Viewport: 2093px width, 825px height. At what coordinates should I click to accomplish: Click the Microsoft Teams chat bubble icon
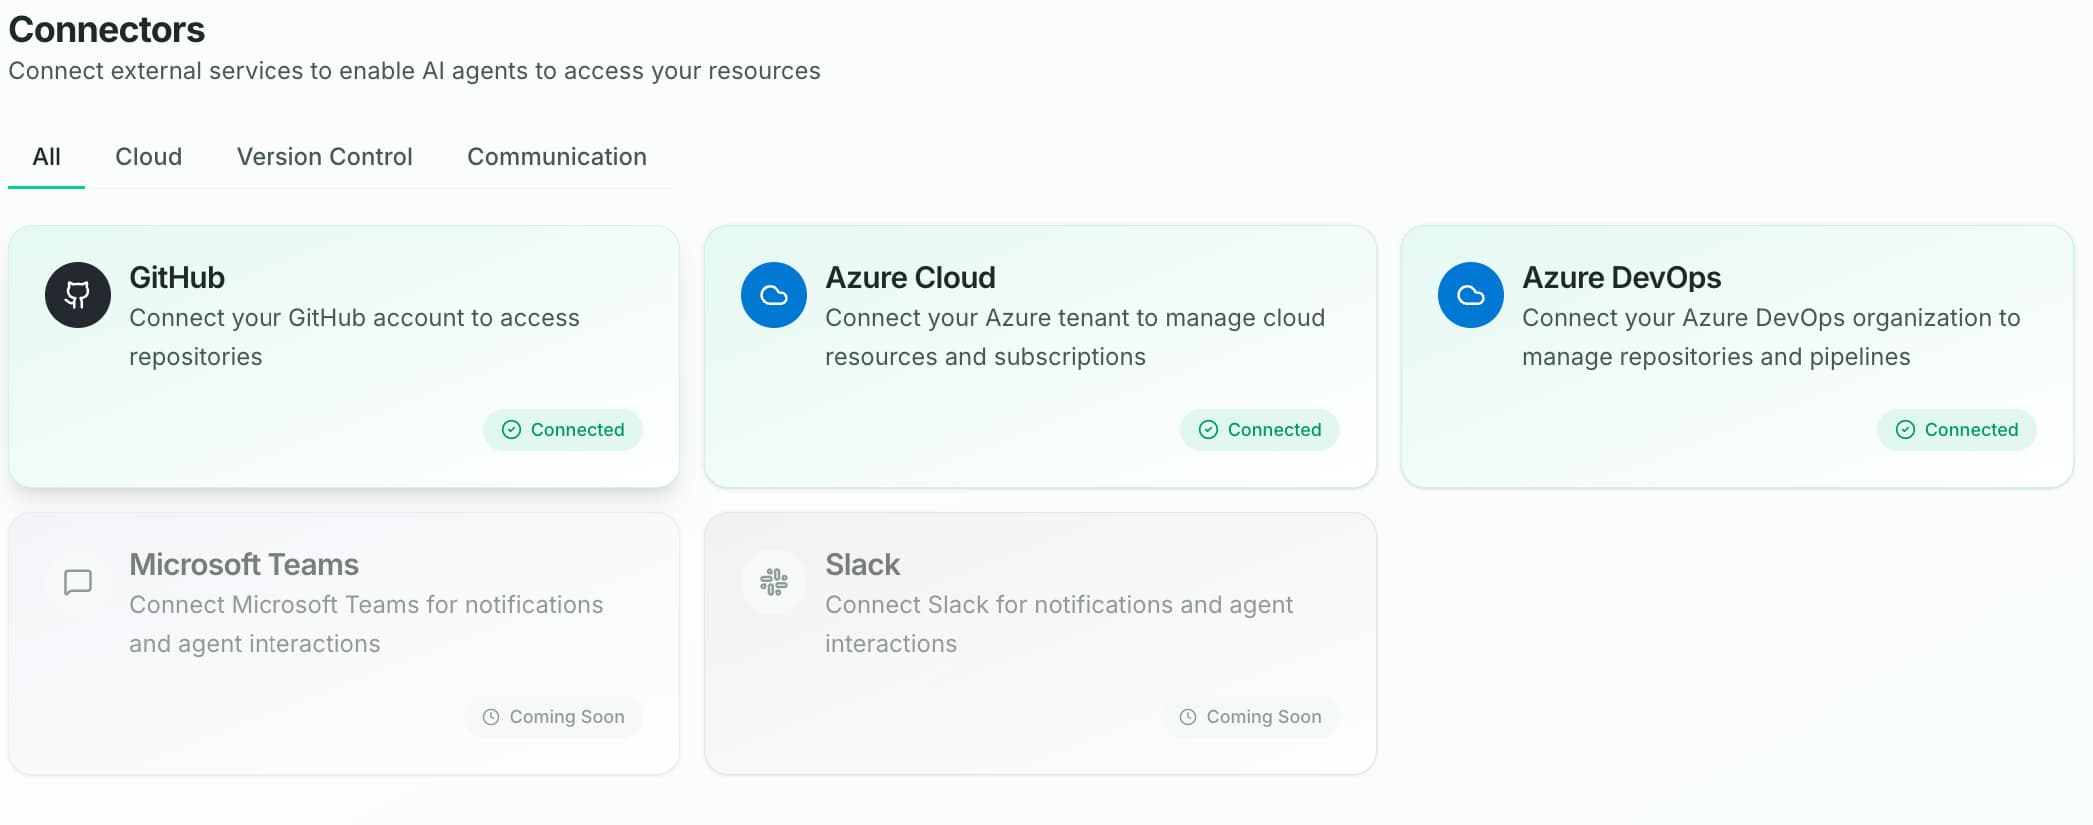77,582
